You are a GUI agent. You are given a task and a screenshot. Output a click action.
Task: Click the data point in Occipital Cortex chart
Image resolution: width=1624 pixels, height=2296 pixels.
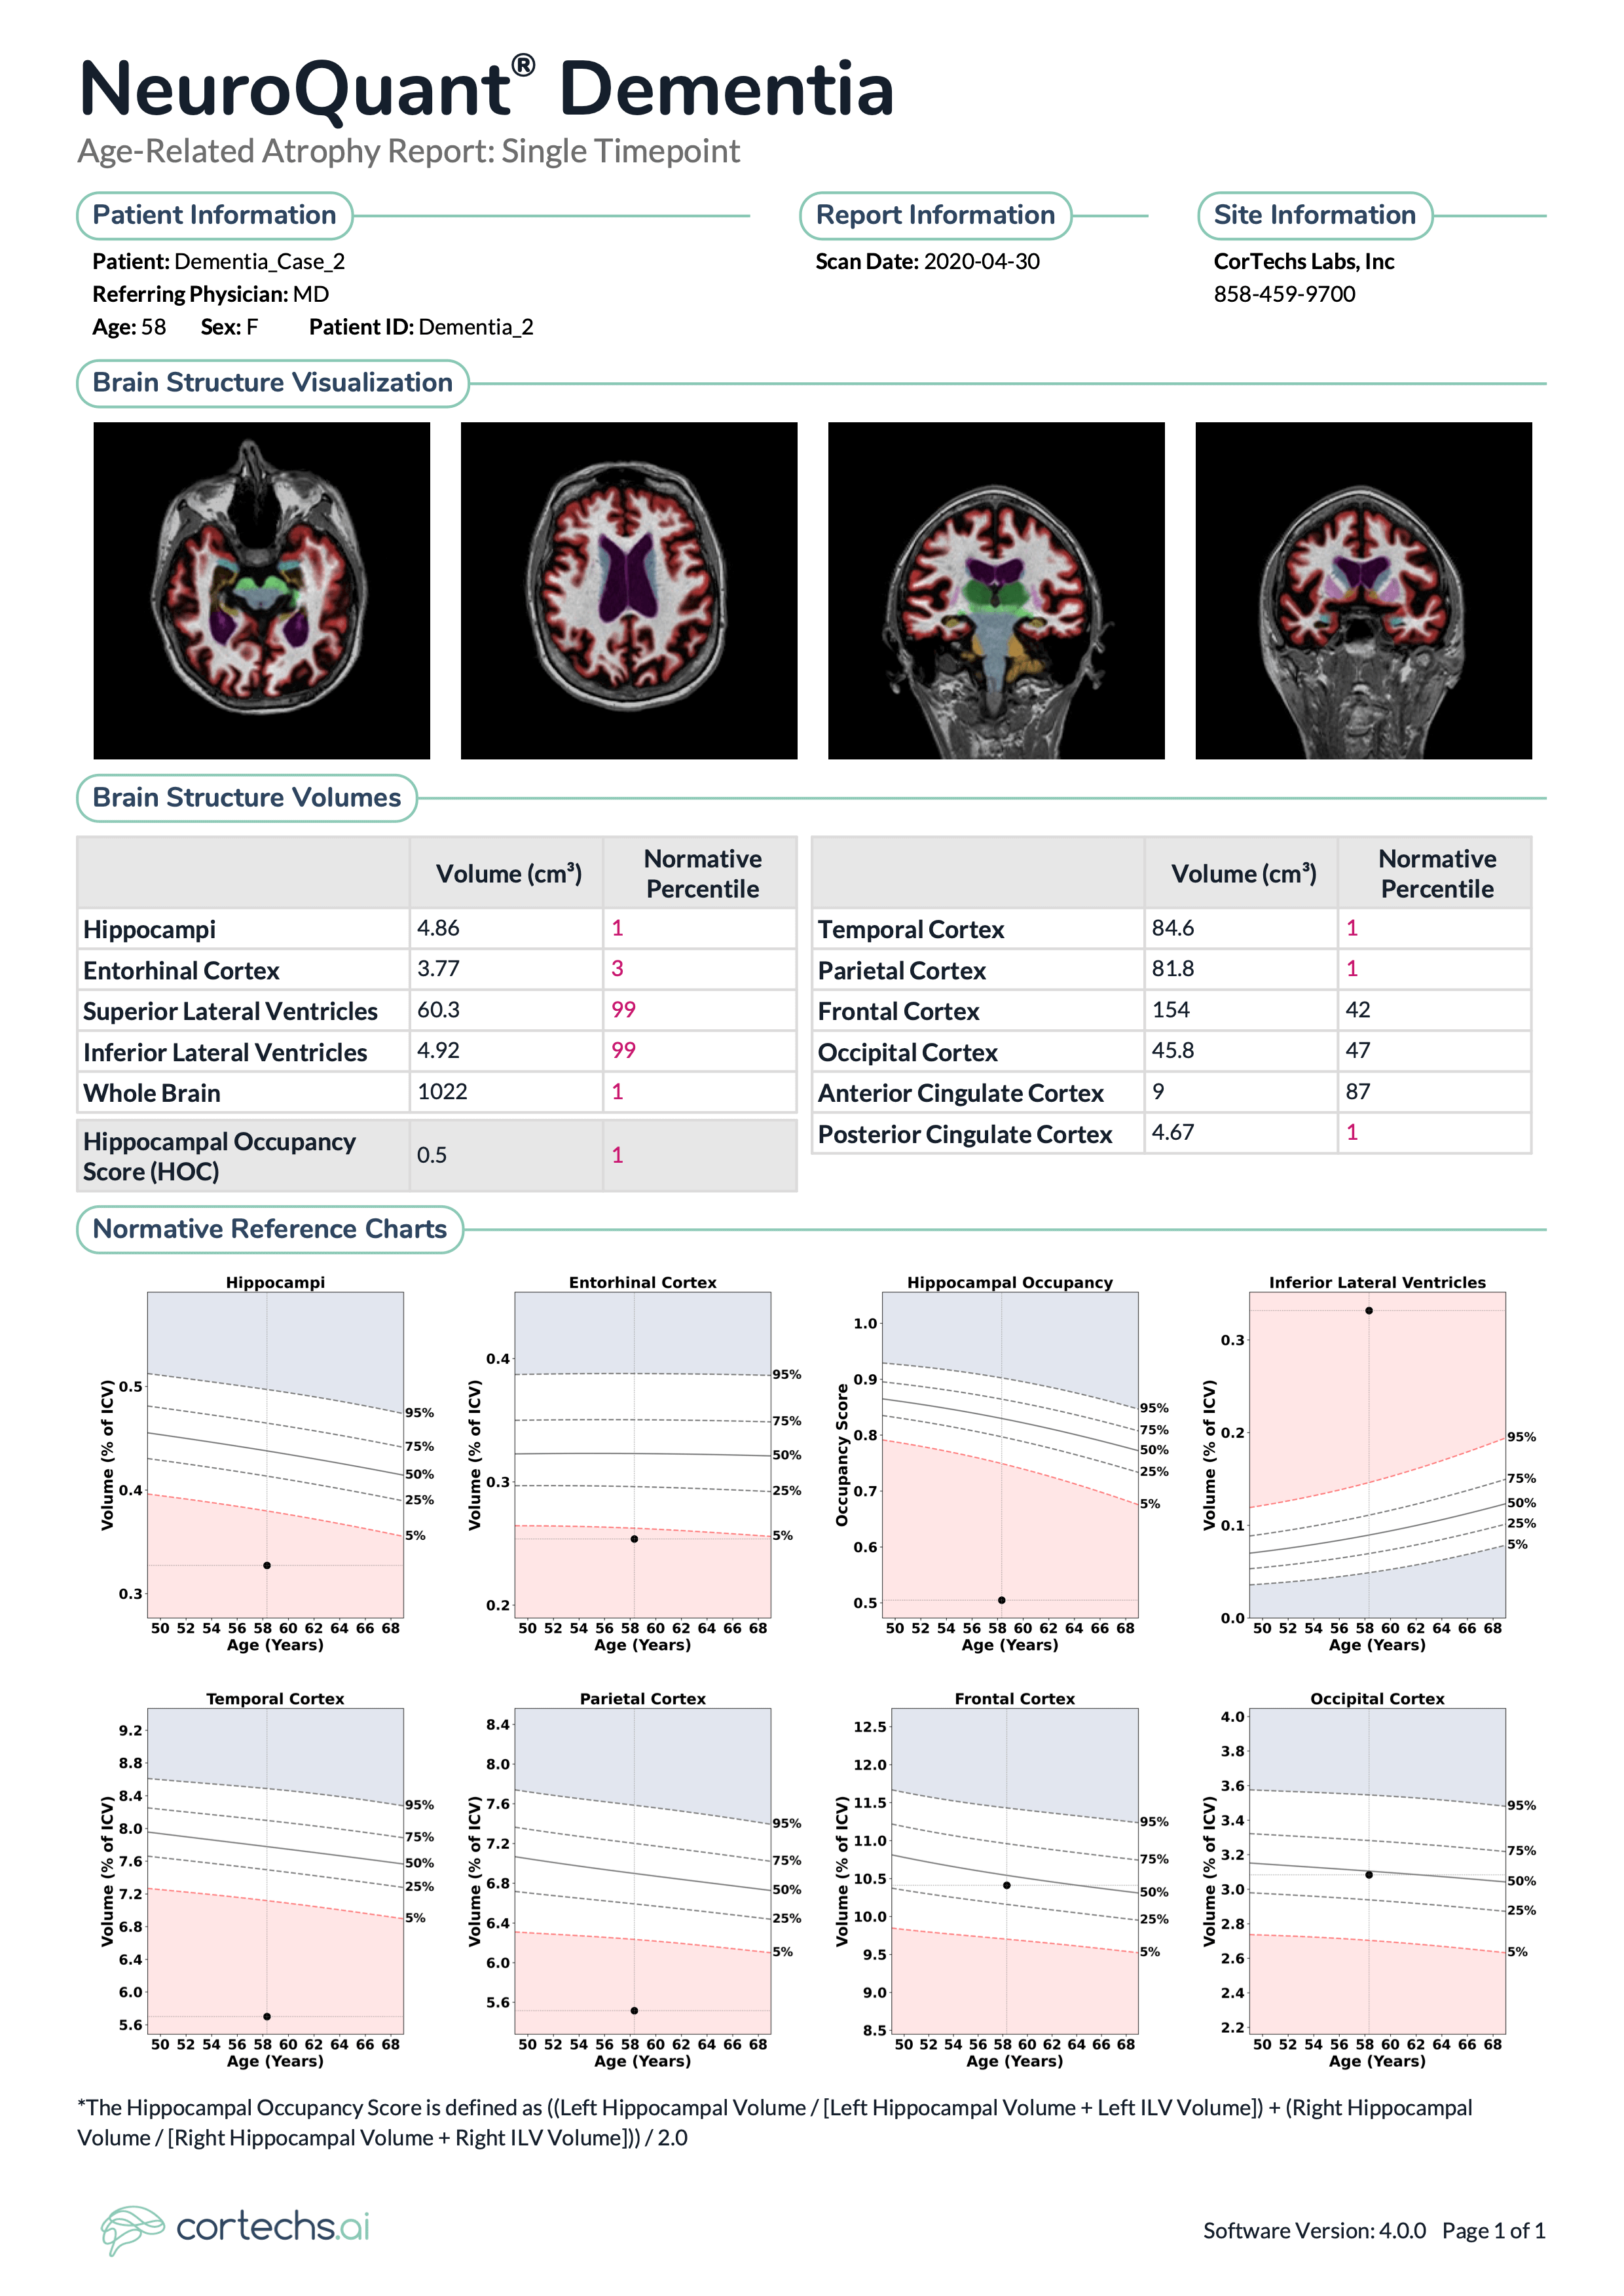(x=1369, y=1875)
